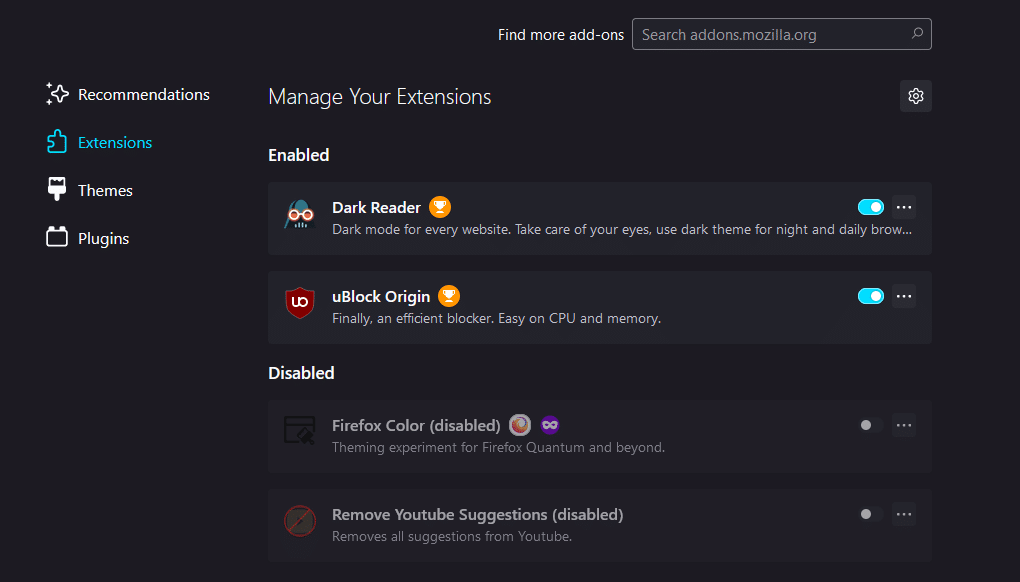This screenshot has height=582, width=1020.
Task: Open the gear tools menu for extensions
Action: click(916, 96)
